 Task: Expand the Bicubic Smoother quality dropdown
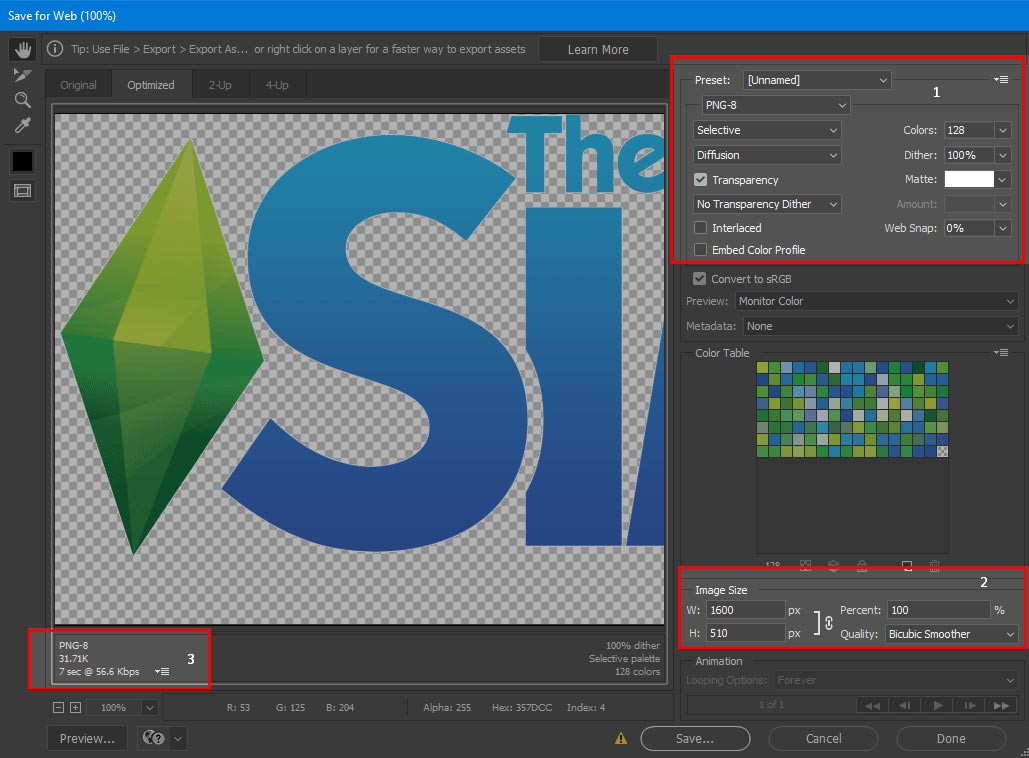[951, 634]
